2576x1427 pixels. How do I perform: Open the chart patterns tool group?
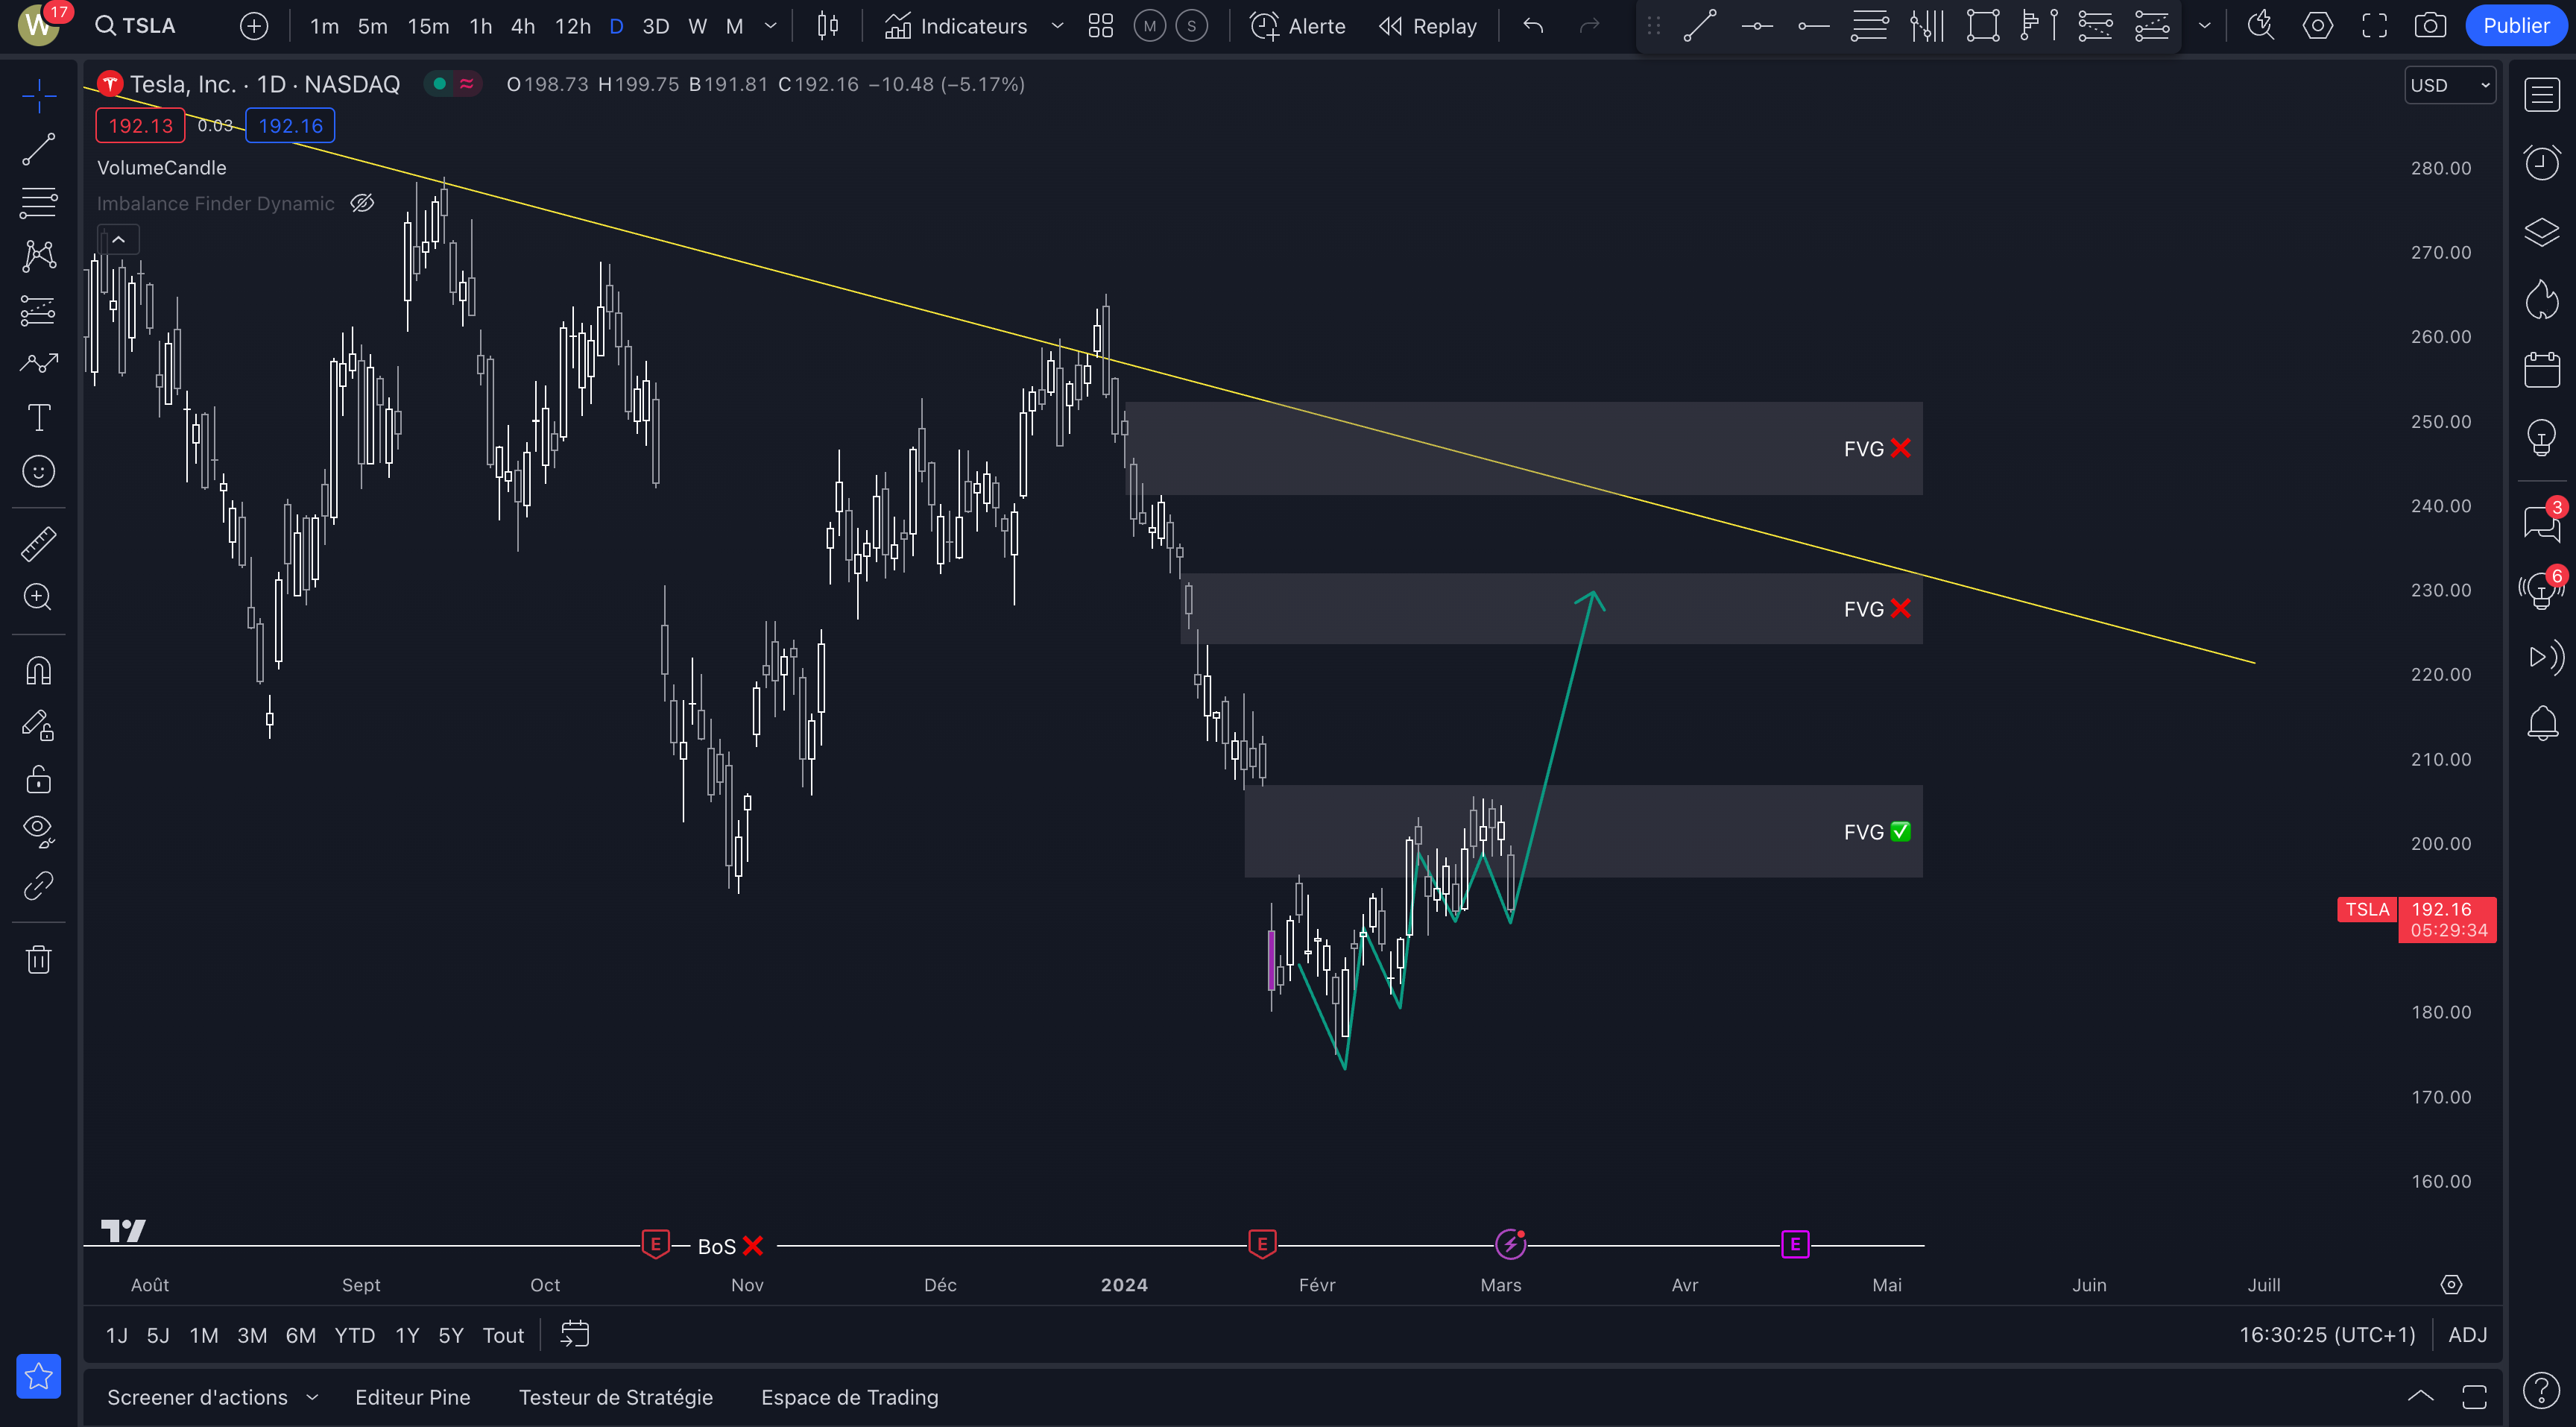coord(39,256)
